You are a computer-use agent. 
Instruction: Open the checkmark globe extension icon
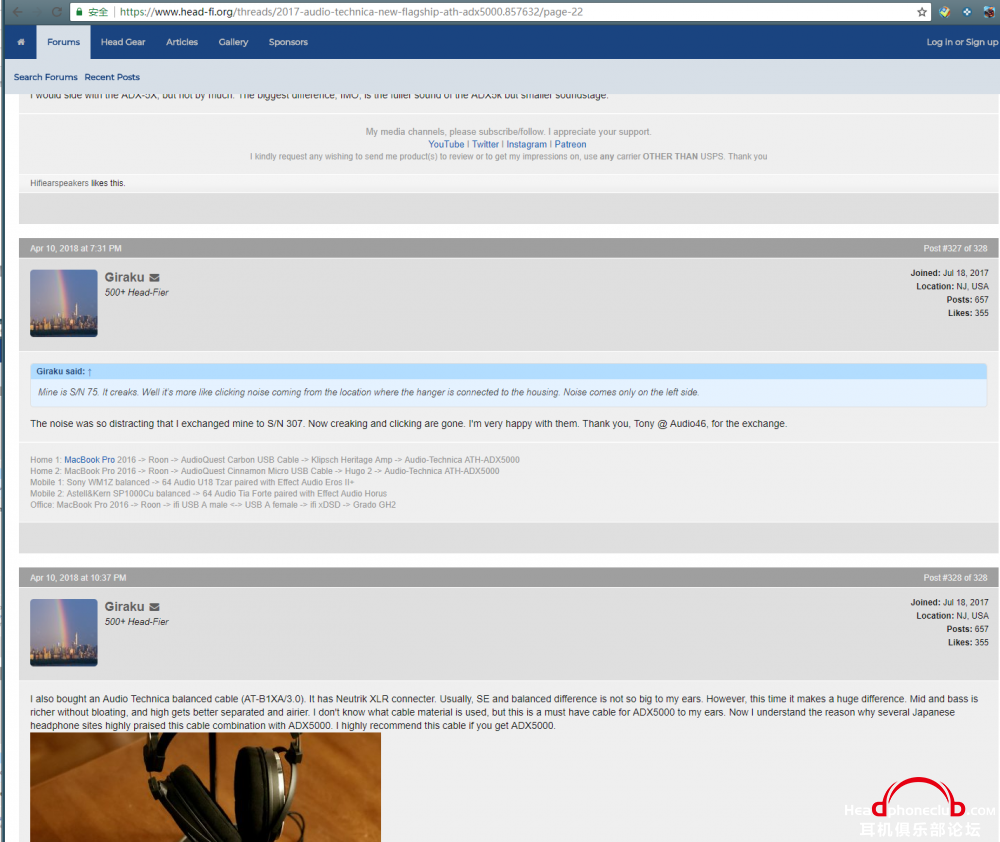945,11
